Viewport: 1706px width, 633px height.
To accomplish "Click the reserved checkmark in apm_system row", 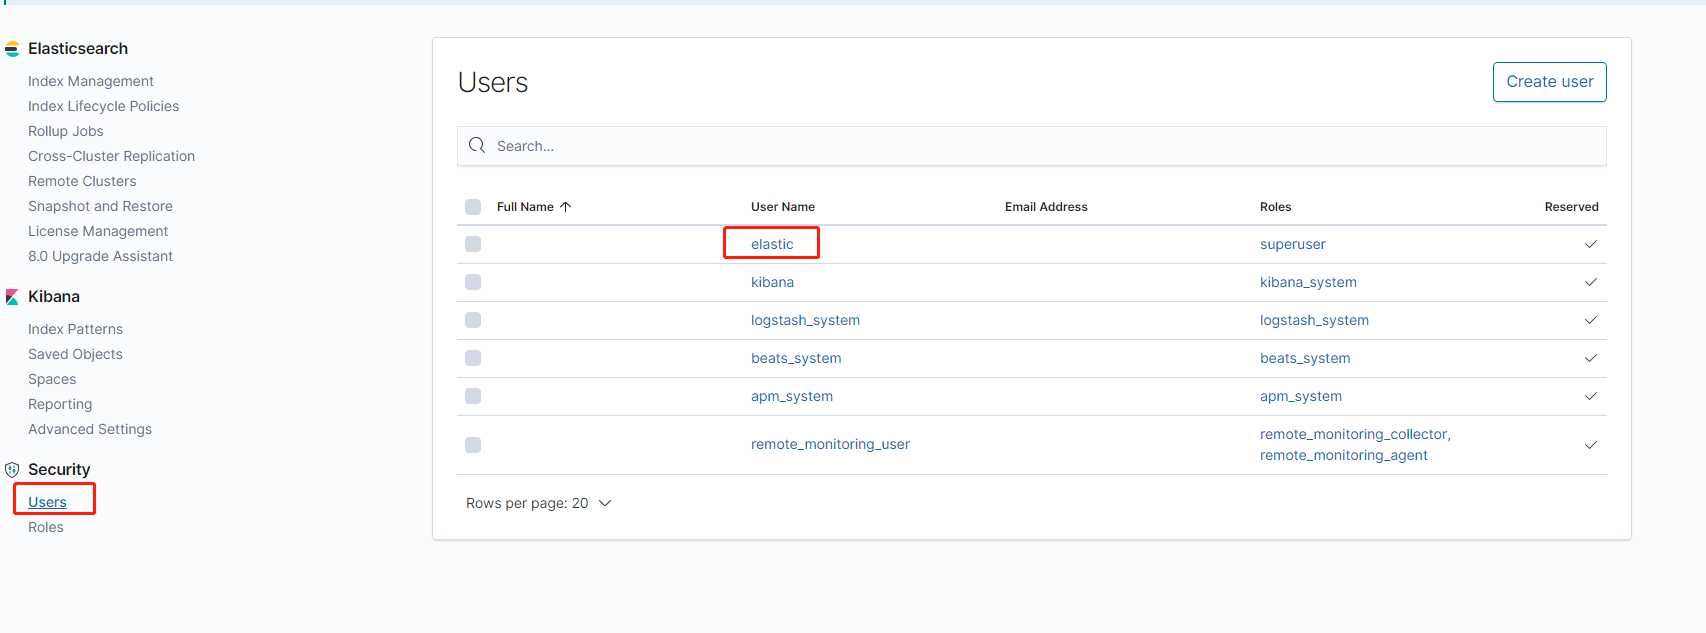I will (1590, 396).
